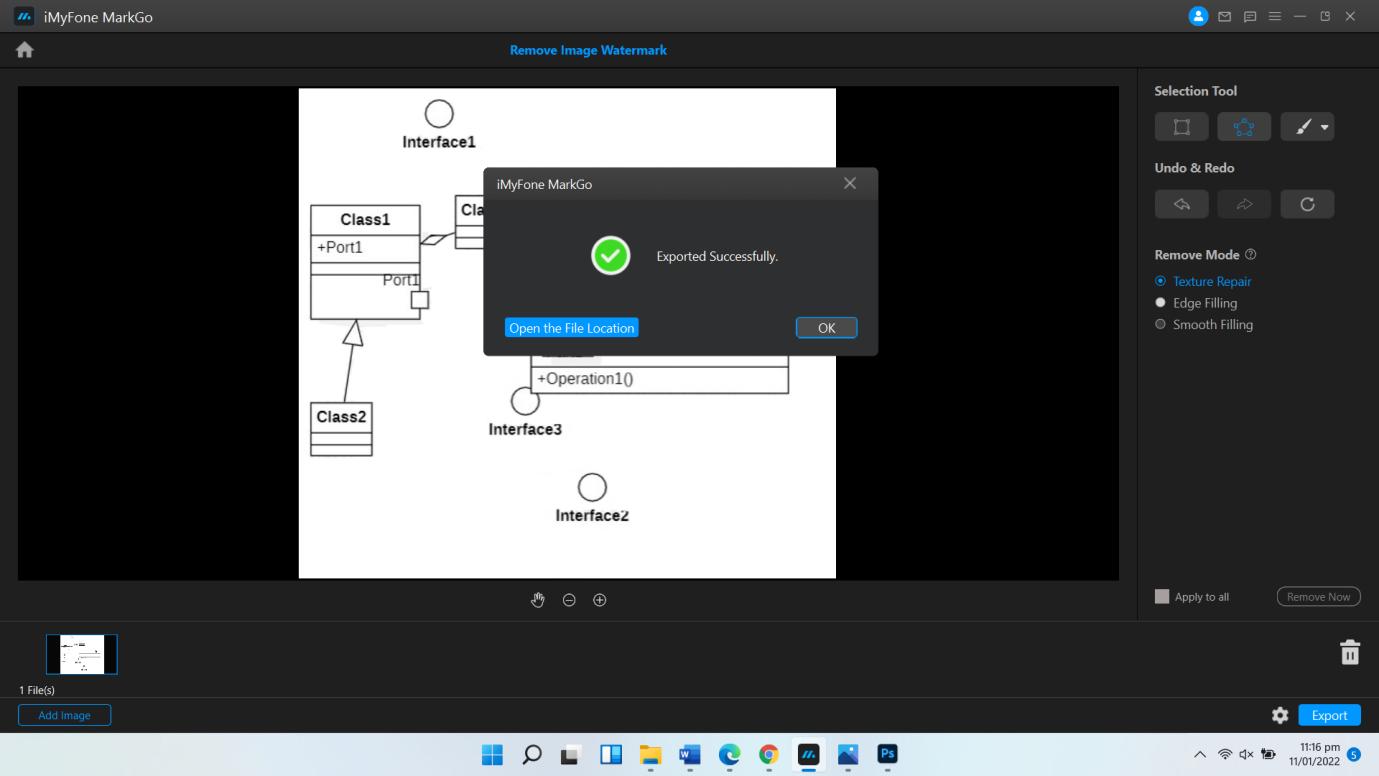Confirm the dialog with OK
1379x776 pixels.
(x=826, y=328)
